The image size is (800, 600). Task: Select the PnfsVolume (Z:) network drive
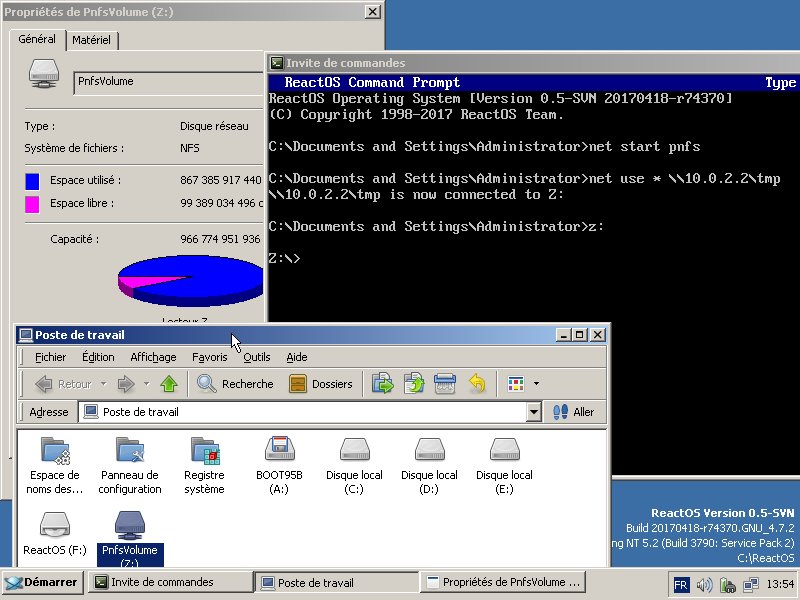pos(130,538)
